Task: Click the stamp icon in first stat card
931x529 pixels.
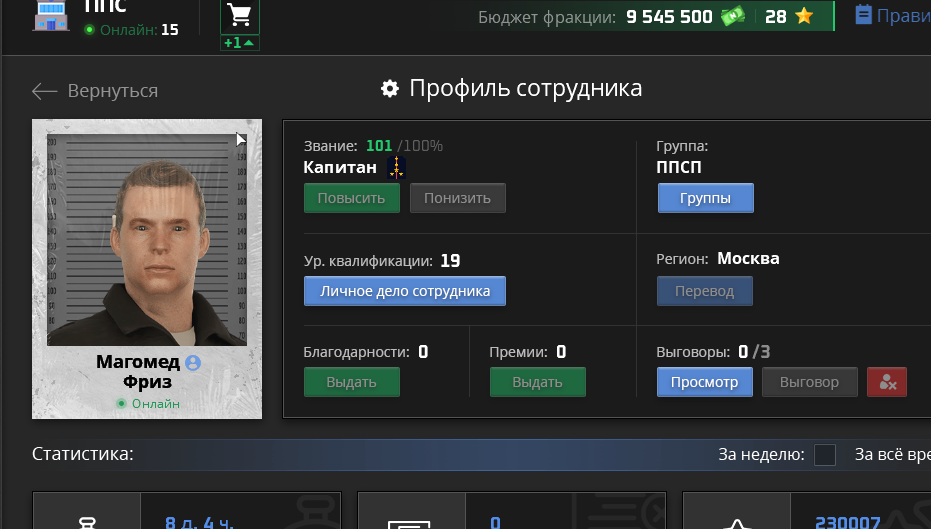Action: click(87, 522)
